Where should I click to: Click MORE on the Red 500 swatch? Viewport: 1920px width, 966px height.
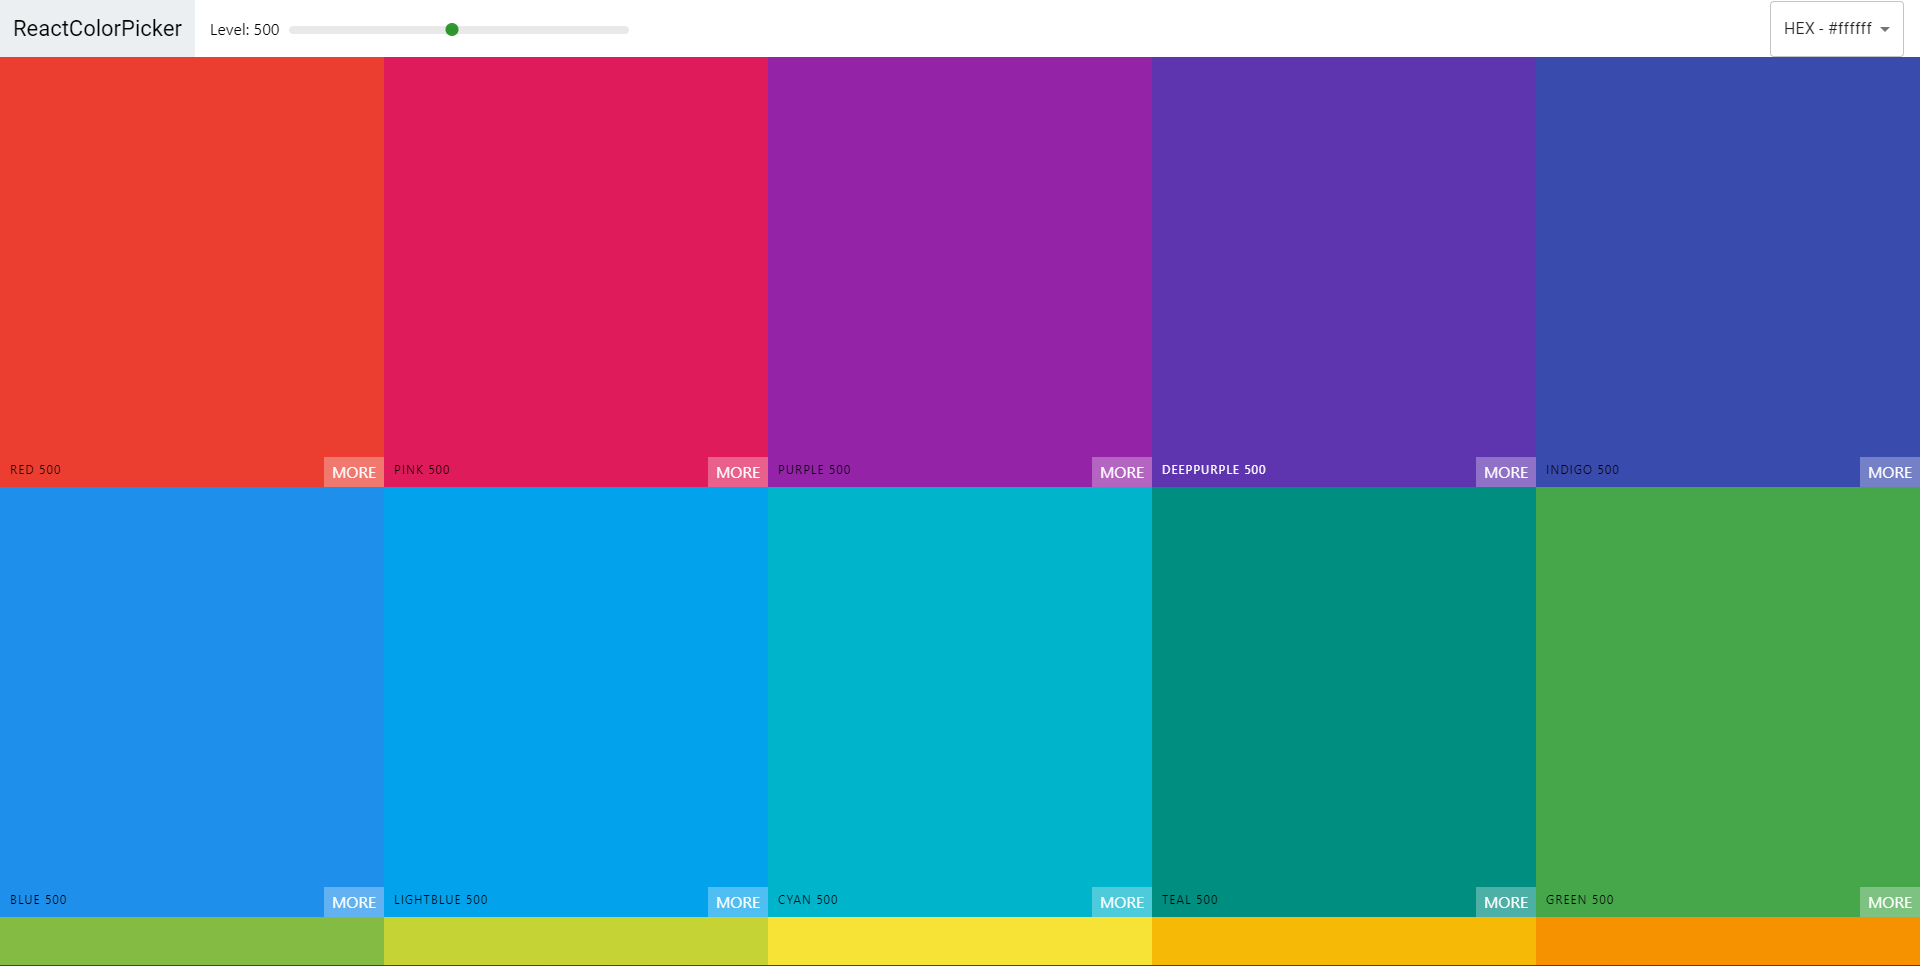(x=353, y=472)
